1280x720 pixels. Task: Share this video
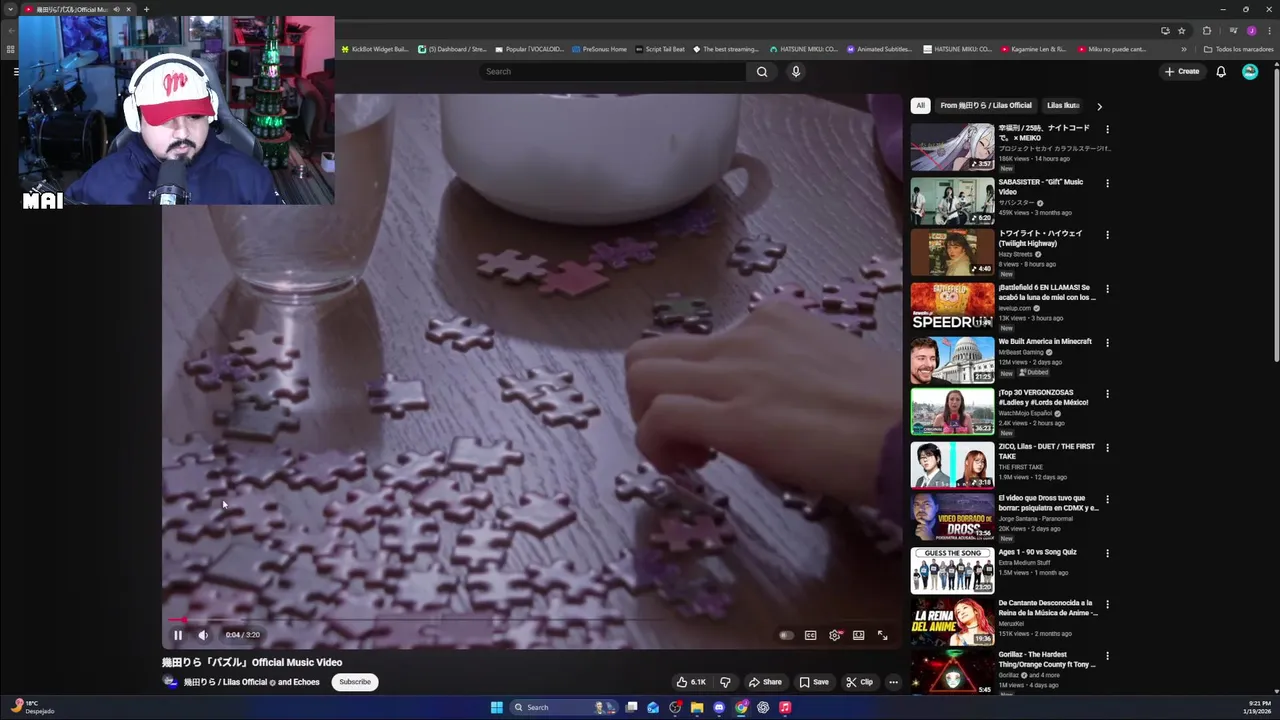(x=765, y=682)
